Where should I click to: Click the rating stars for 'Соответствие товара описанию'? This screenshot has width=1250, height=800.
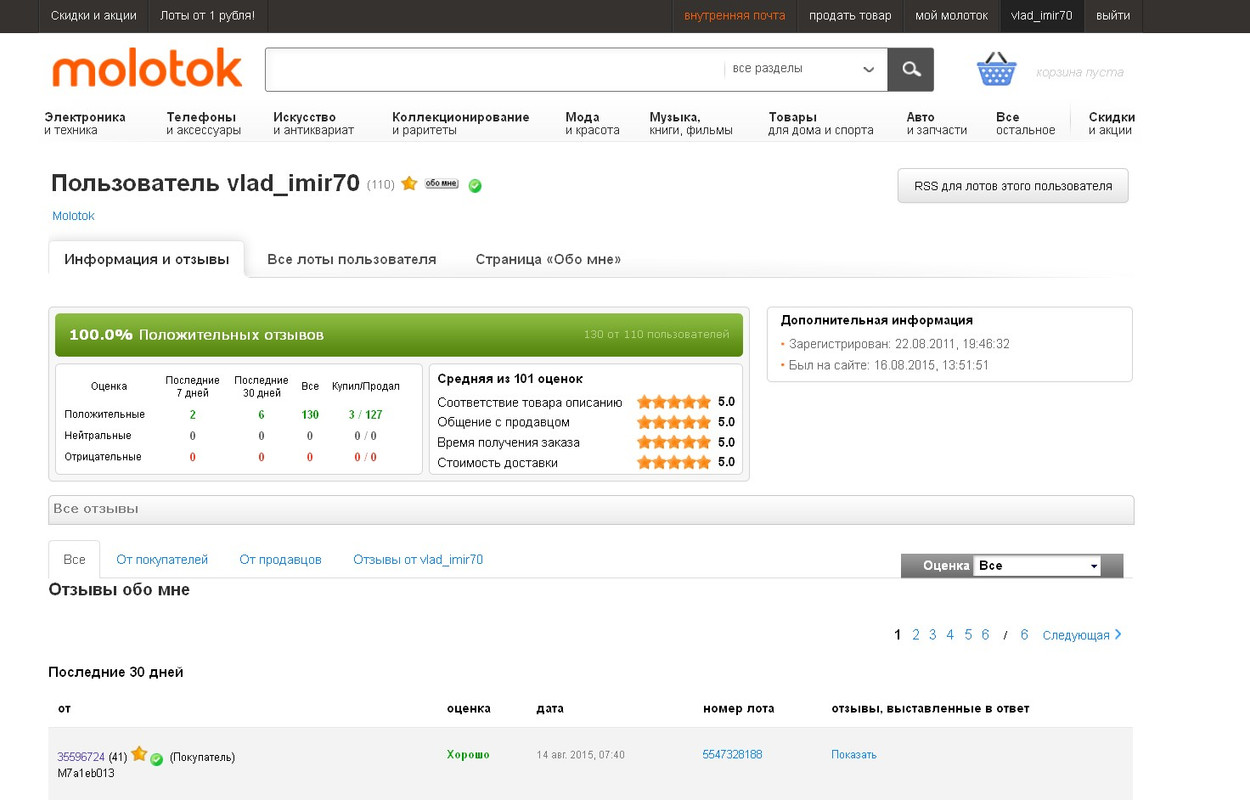click(x=674, y=402)
